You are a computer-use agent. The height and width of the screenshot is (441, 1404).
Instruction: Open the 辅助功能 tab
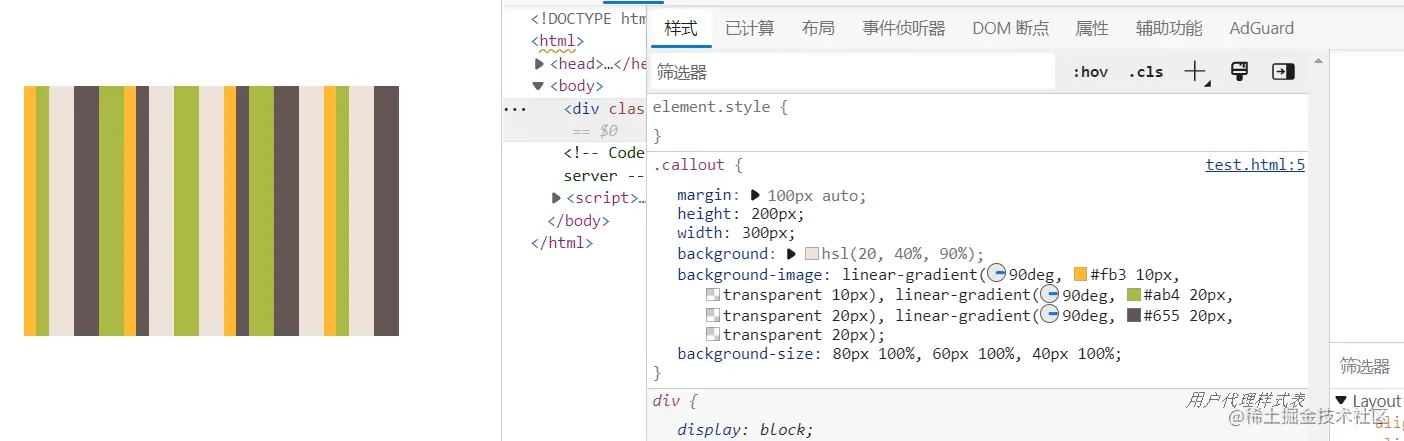pos(1169,28)
